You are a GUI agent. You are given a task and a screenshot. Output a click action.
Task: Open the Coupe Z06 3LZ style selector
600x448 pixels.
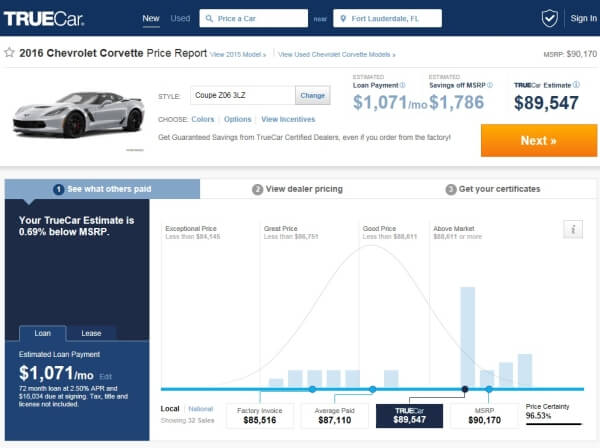pyautogui.click(x=243, y=95)
